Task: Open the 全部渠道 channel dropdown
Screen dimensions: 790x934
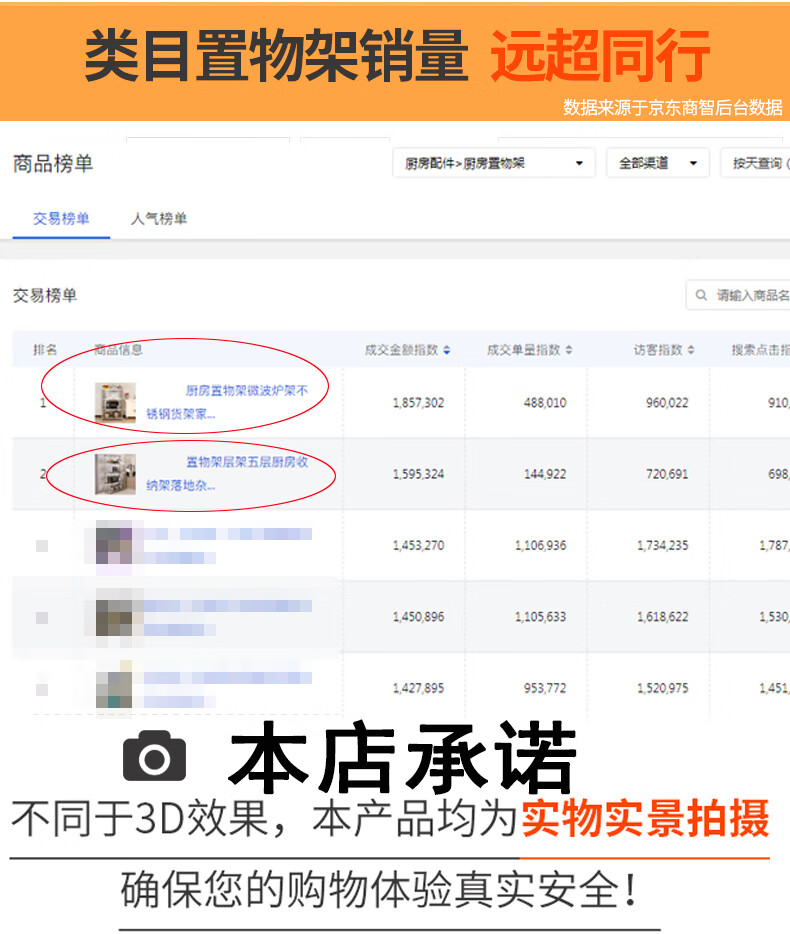Action: [657, 163]
